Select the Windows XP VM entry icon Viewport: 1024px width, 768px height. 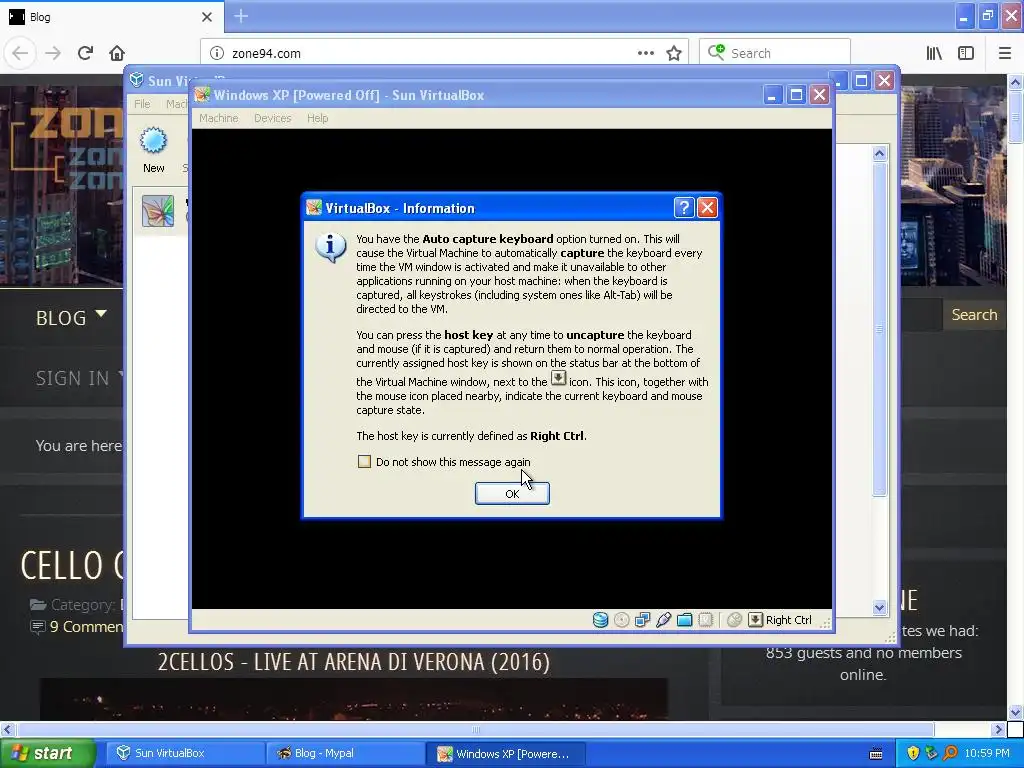[158, 211]
